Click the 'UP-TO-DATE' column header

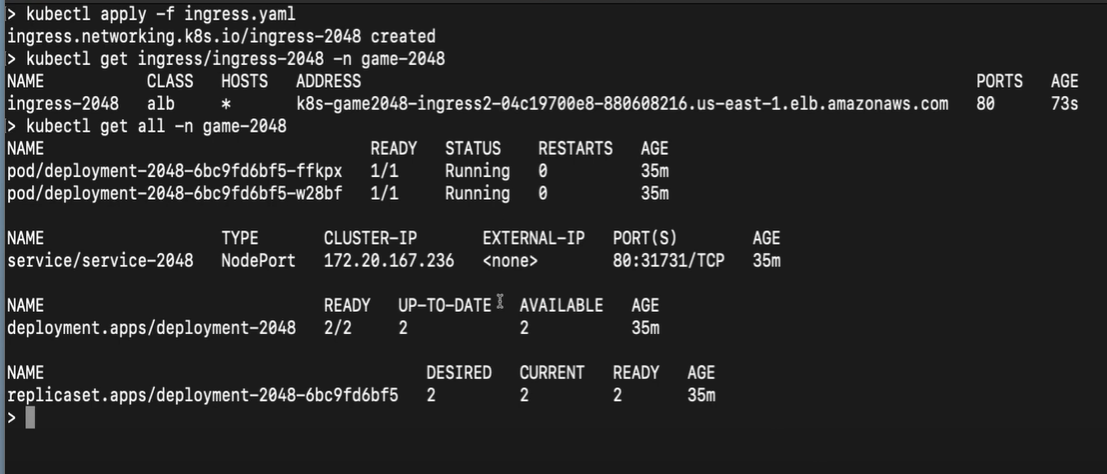(x=445, y=306)
